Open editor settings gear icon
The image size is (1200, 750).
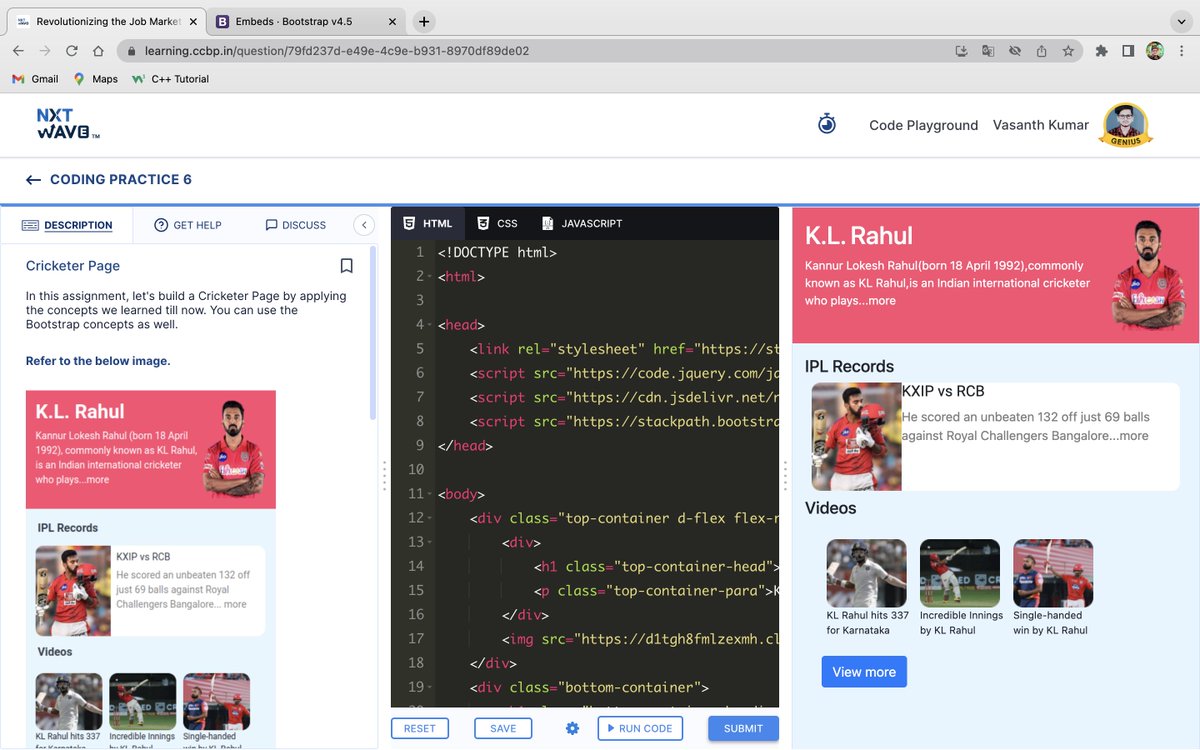(572, 728)
